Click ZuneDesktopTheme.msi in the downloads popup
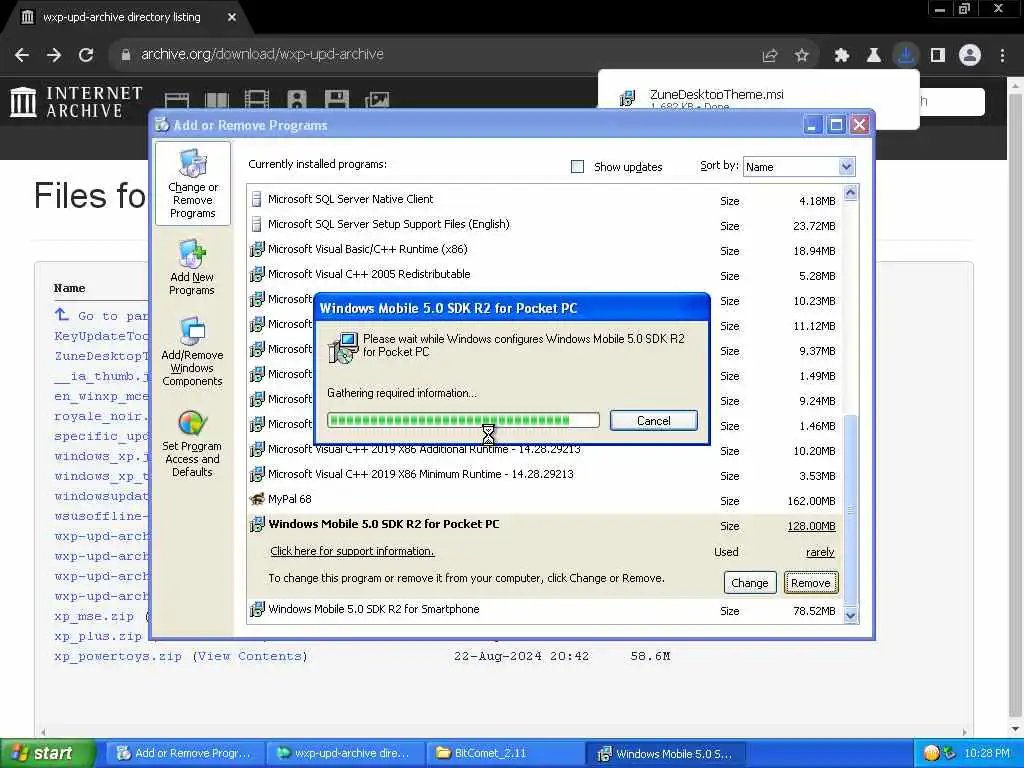This screenshot has height=768, width=1024. tap(716, 95)
